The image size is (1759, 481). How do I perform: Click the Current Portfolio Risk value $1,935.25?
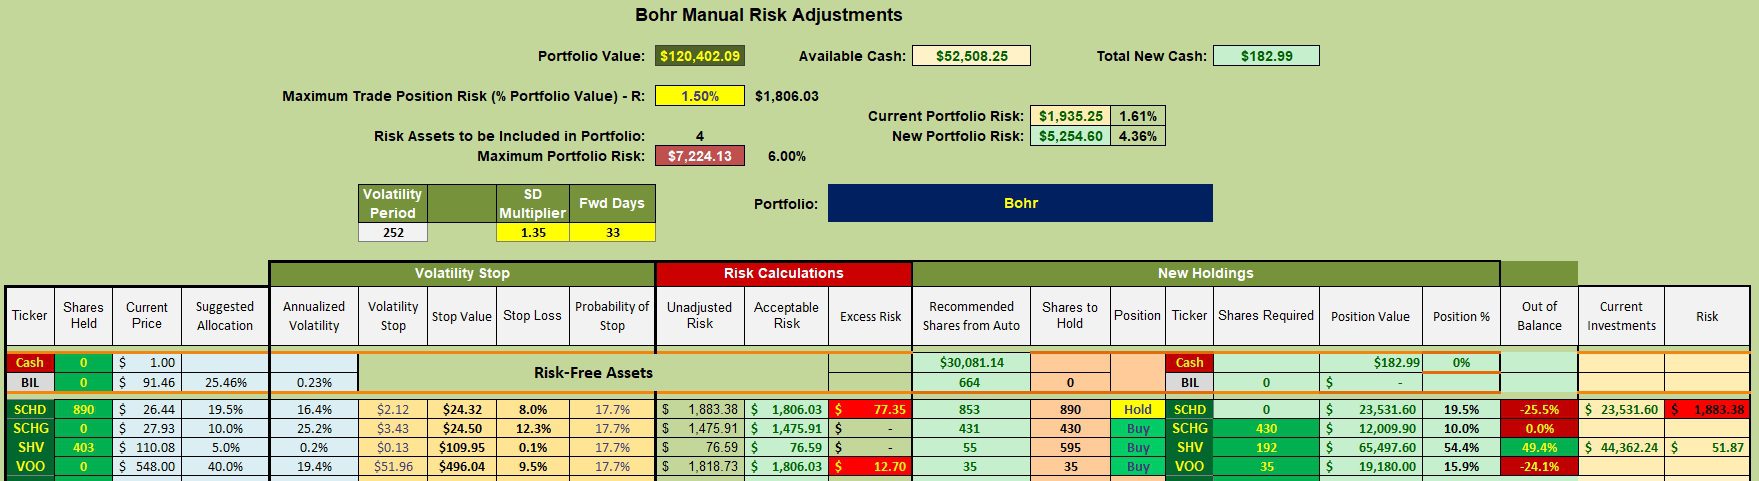1070,116
